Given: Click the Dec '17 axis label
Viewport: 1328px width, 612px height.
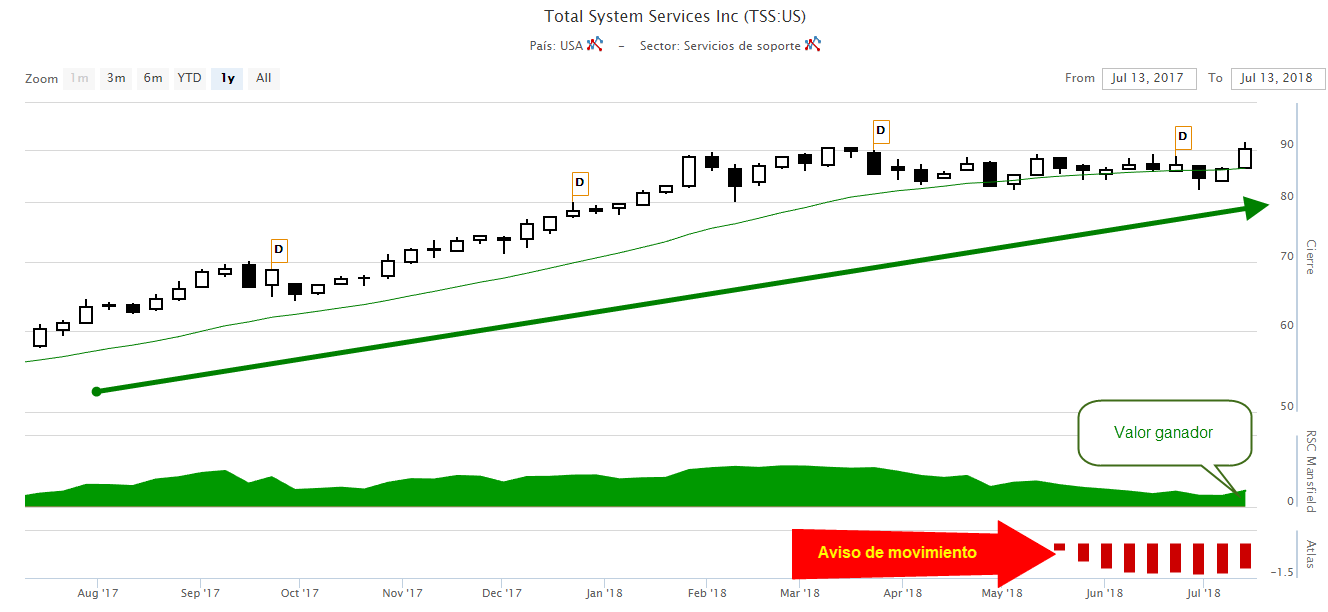Looking at the screenshot, I should coord(501,594).
